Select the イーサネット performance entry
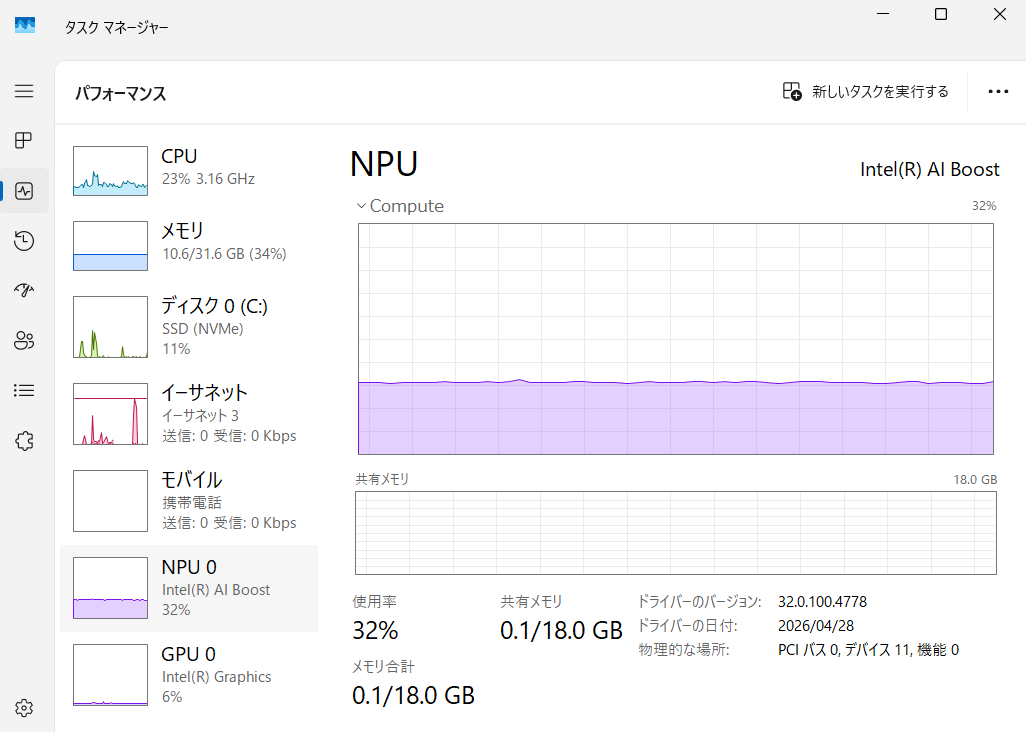1026x732 pixels. coord(189,413)
